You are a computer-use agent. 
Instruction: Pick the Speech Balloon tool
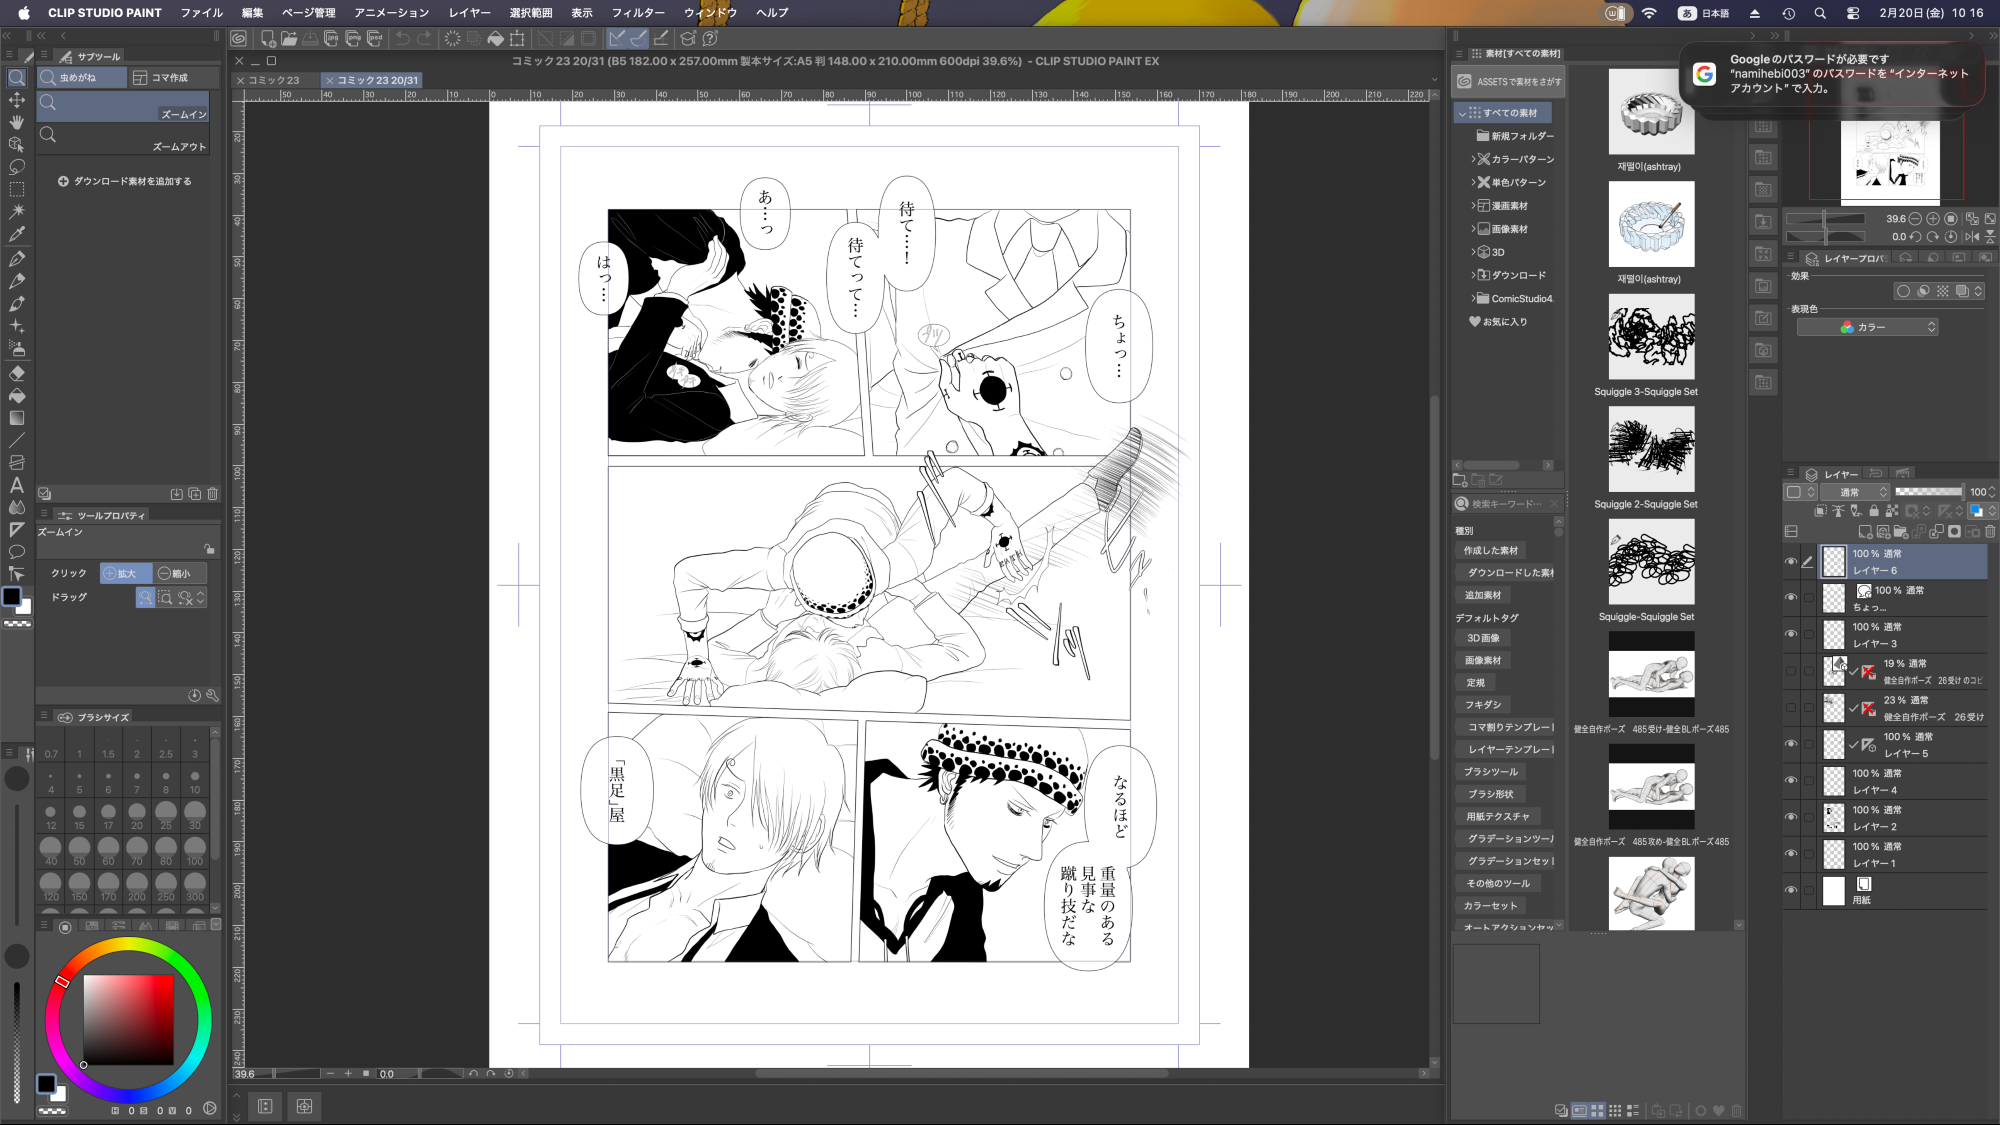pos(17,552)
